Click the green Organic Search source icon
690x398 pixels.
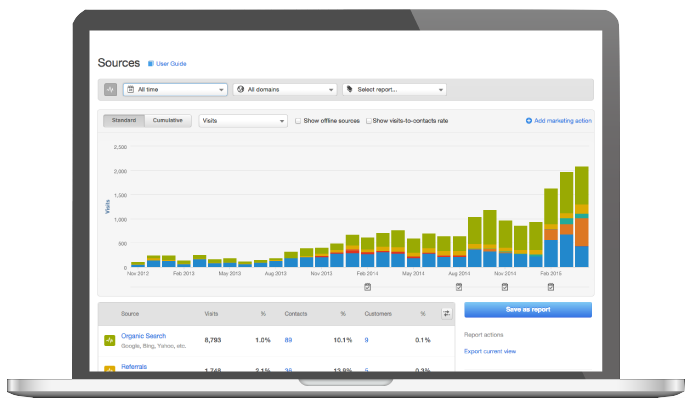(x=110, y=340)
